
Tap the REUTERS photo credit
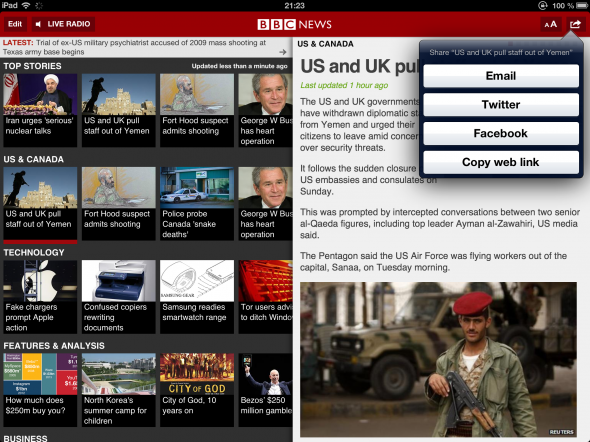(x=561, y=432)
